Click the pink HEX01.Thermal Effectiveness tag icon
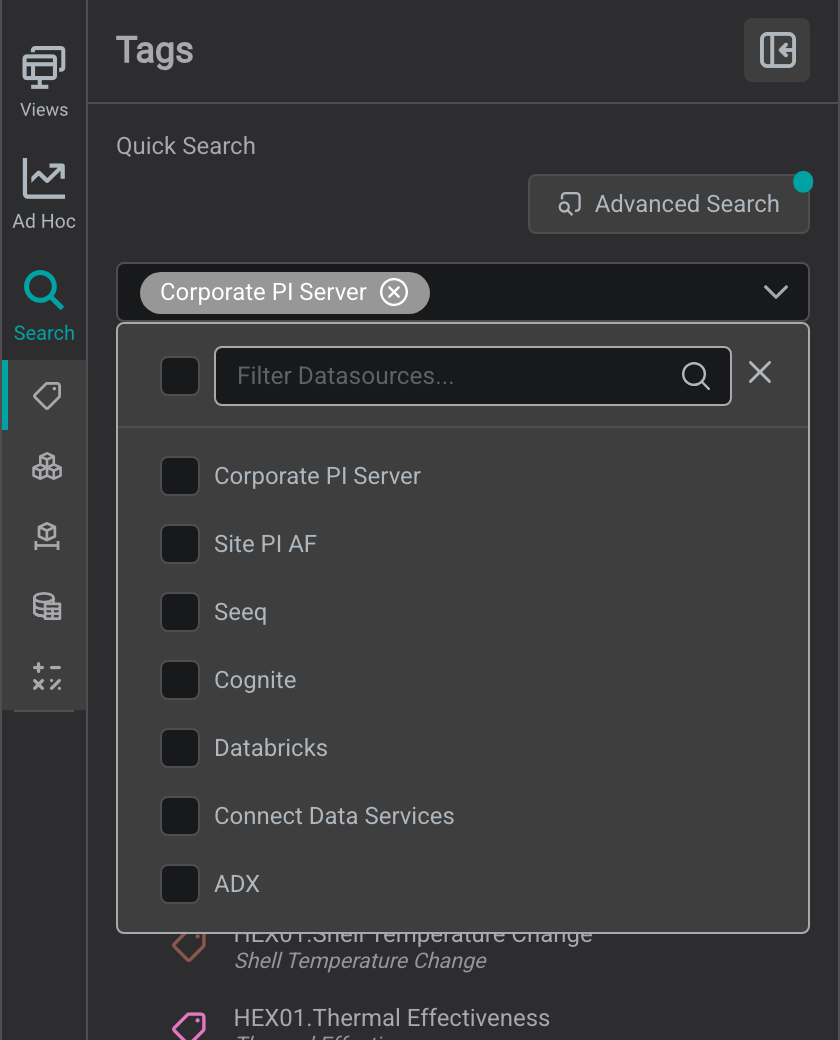Viewport: 840px width, 1040px height. pyautogui.click(x=189, y=1026)
